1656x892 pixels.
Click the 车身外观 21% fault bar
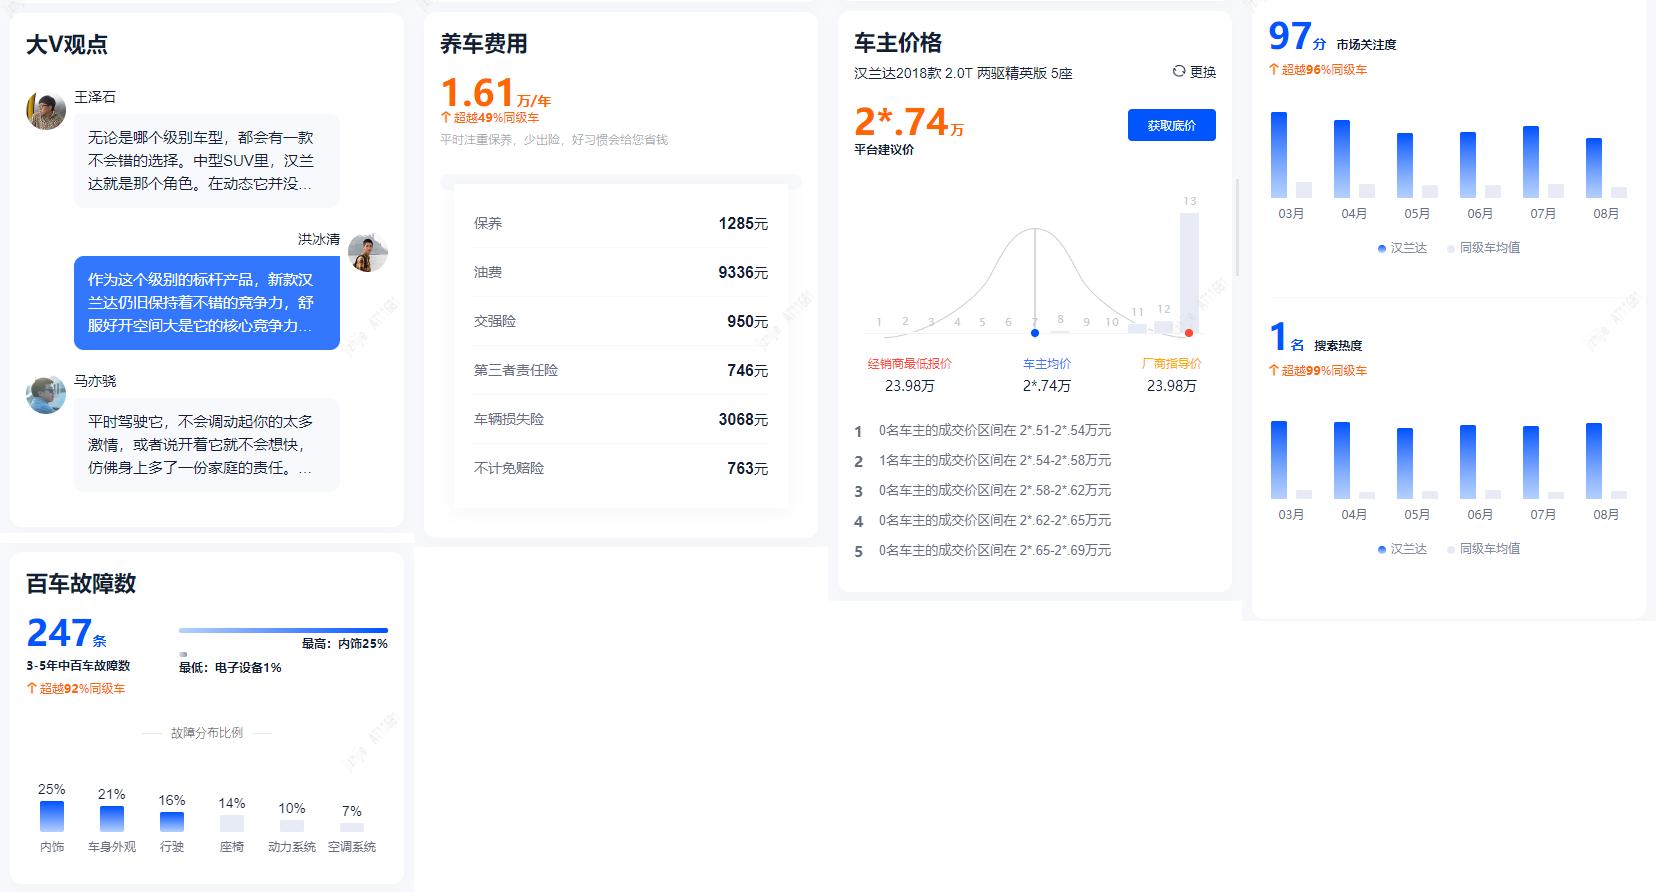pos(112,819)
